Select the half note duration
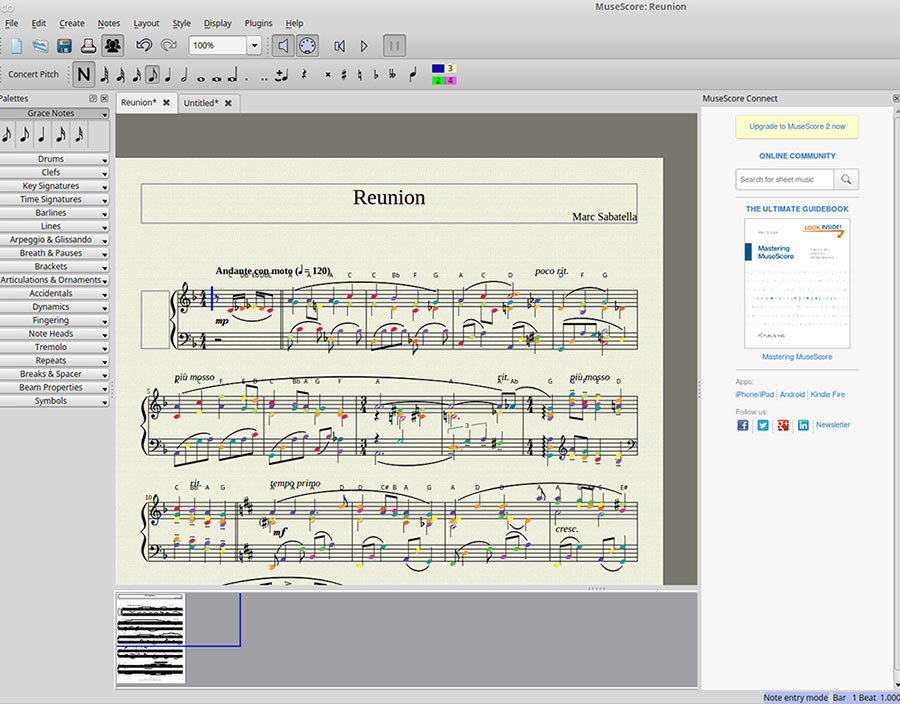 (184, 75)
